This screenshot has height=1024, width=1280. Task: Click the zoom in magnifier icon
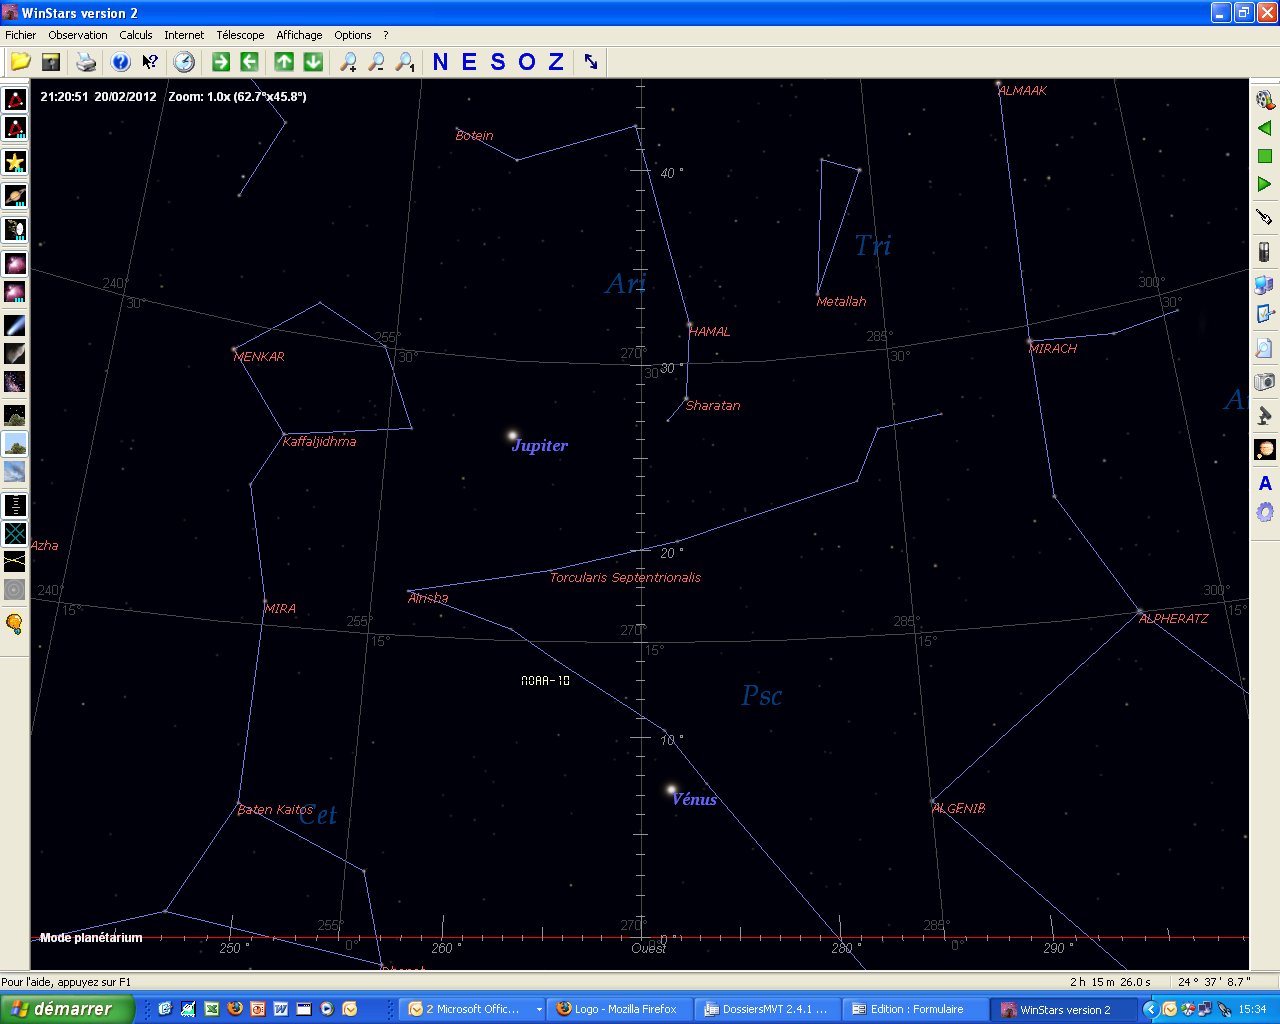(x=348, y=62)
